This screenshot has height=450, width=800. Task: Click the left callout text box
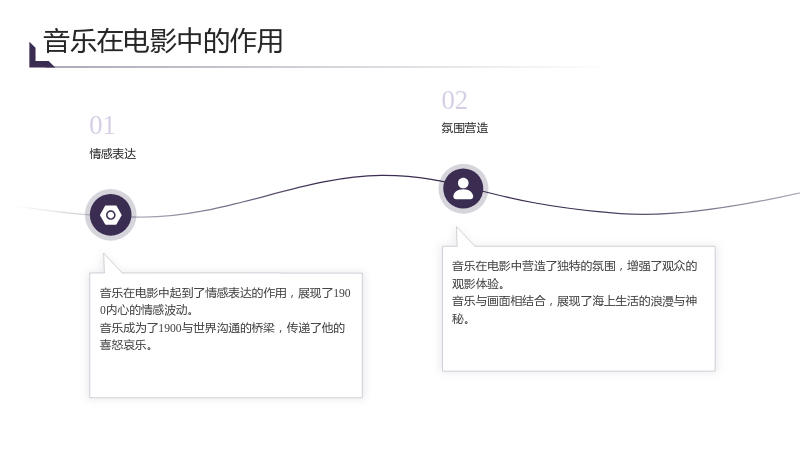(226, 335)
